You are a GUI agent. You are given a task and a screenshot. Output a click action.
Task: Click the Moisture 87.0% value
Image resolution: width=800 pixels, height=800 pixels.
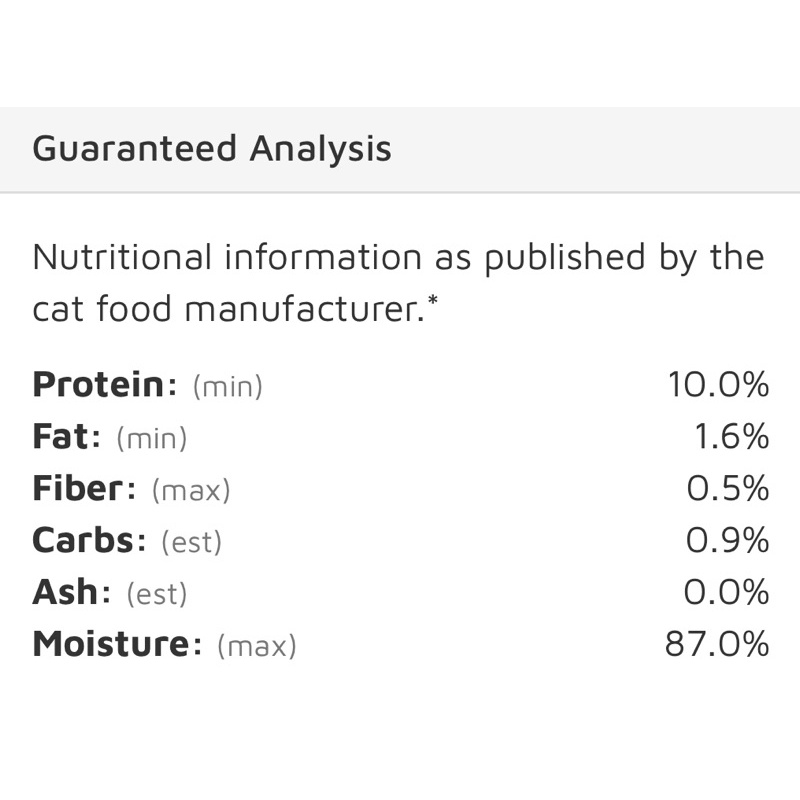(x=717, y=644)
